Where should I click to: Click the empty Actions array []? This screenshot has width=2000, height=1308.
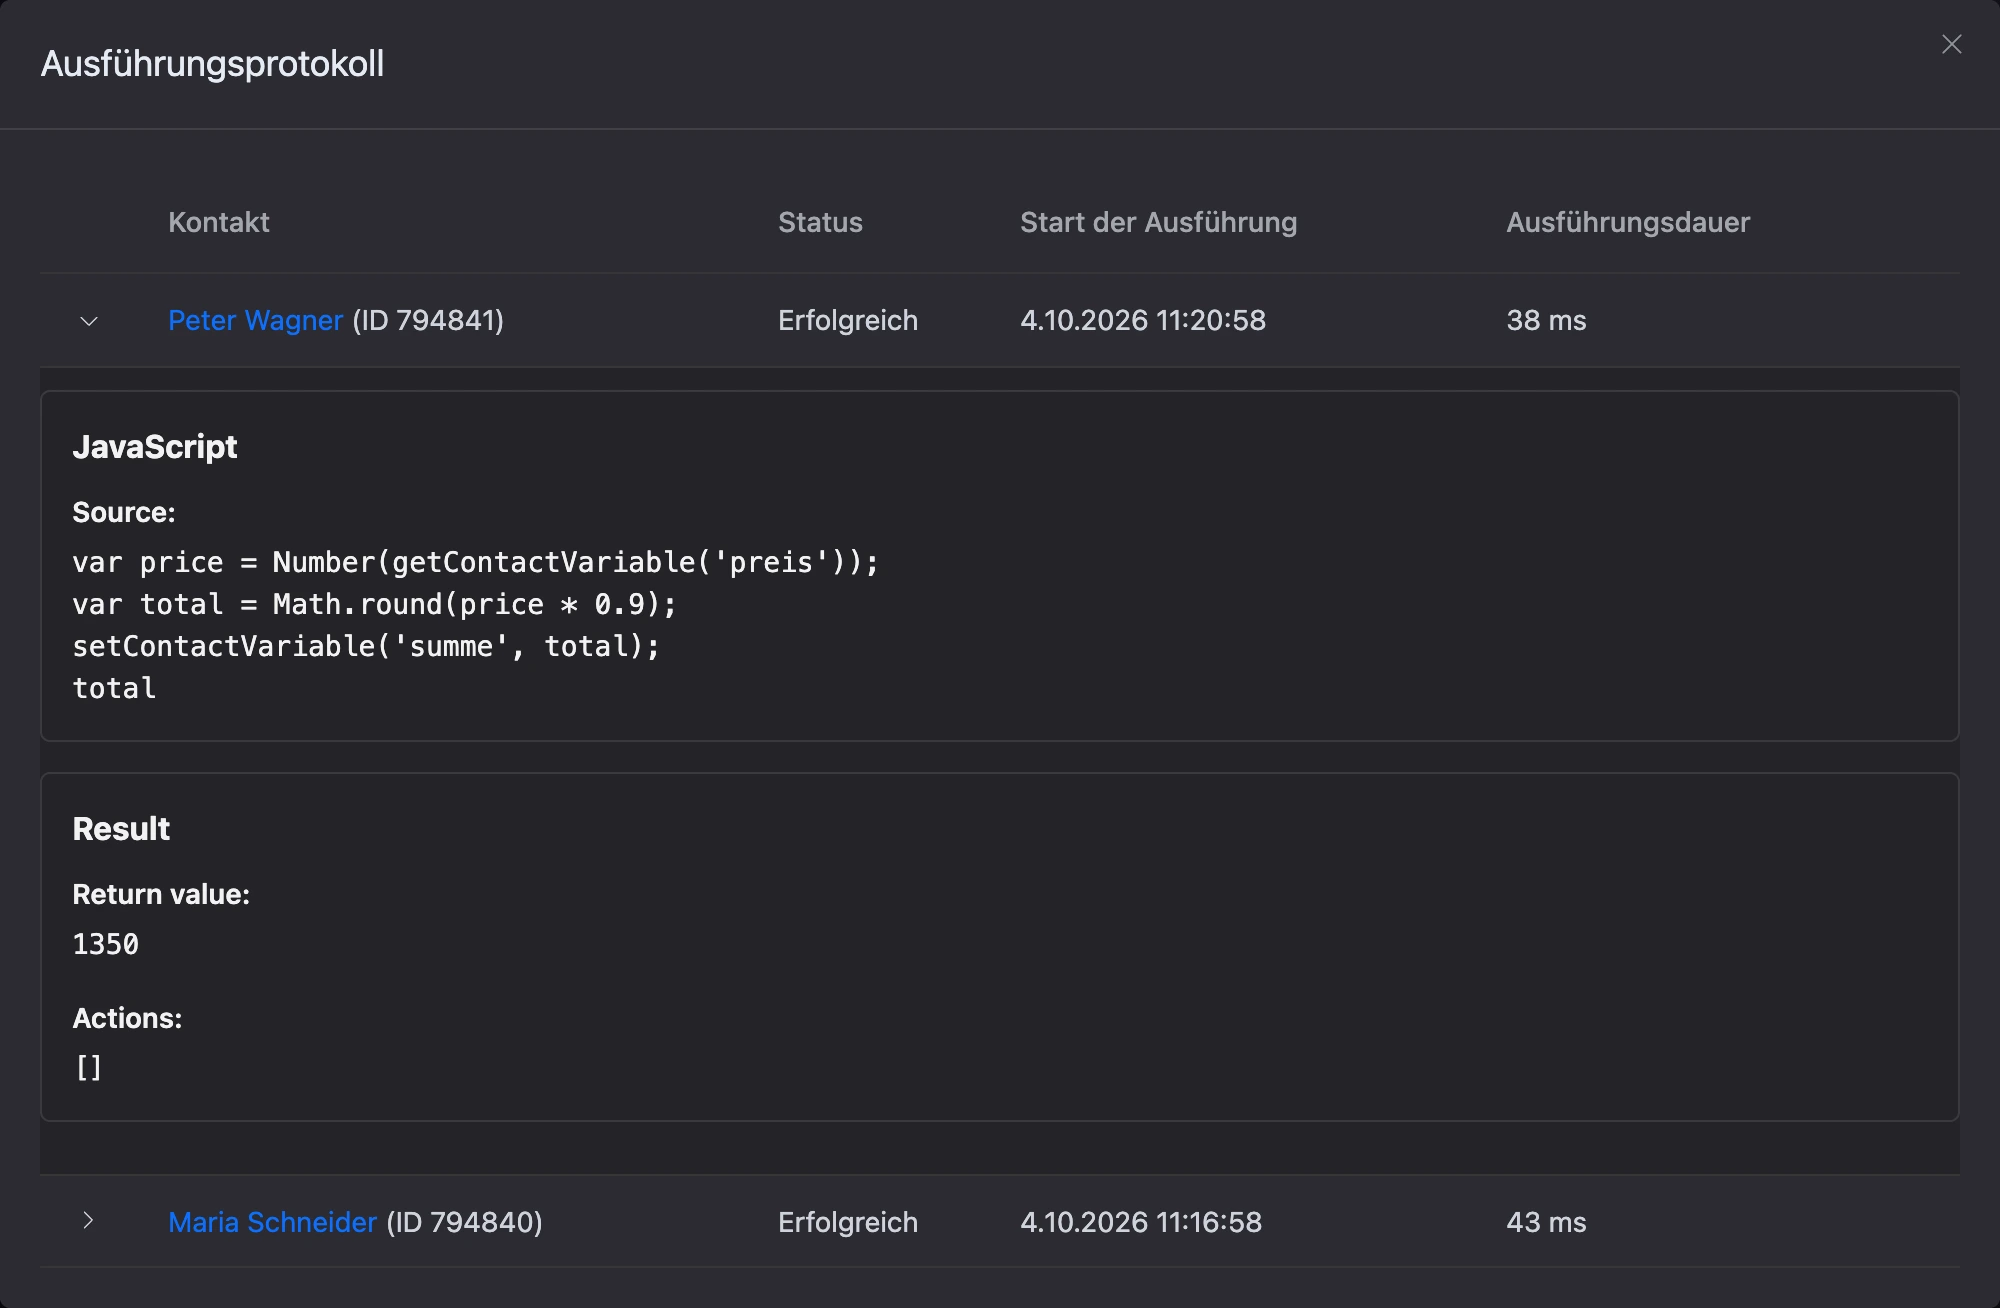[x=89, y=1068]
